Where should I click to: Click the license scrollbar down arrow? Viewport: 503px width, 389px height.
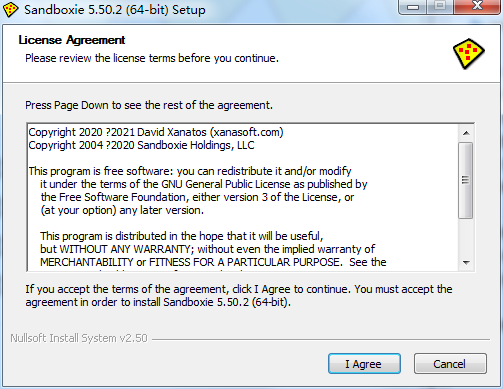(466, 263)
